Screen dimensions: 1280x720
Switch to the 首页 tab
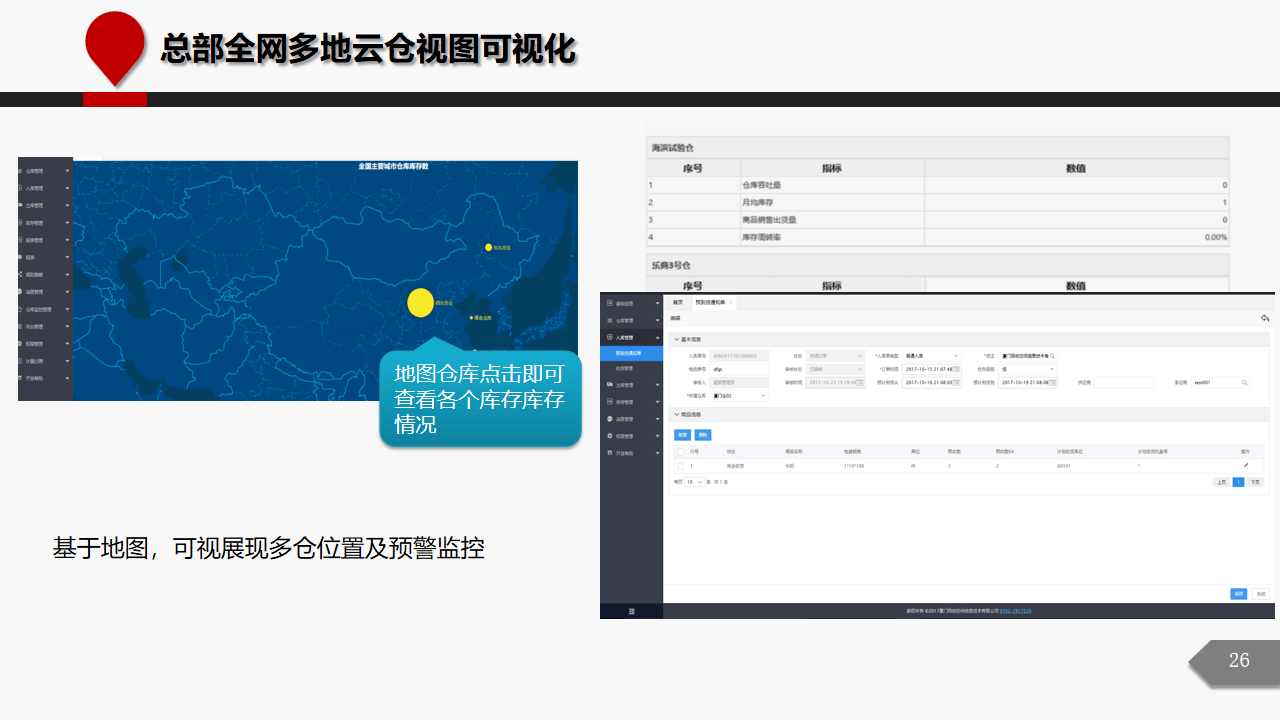click(678, 302)
